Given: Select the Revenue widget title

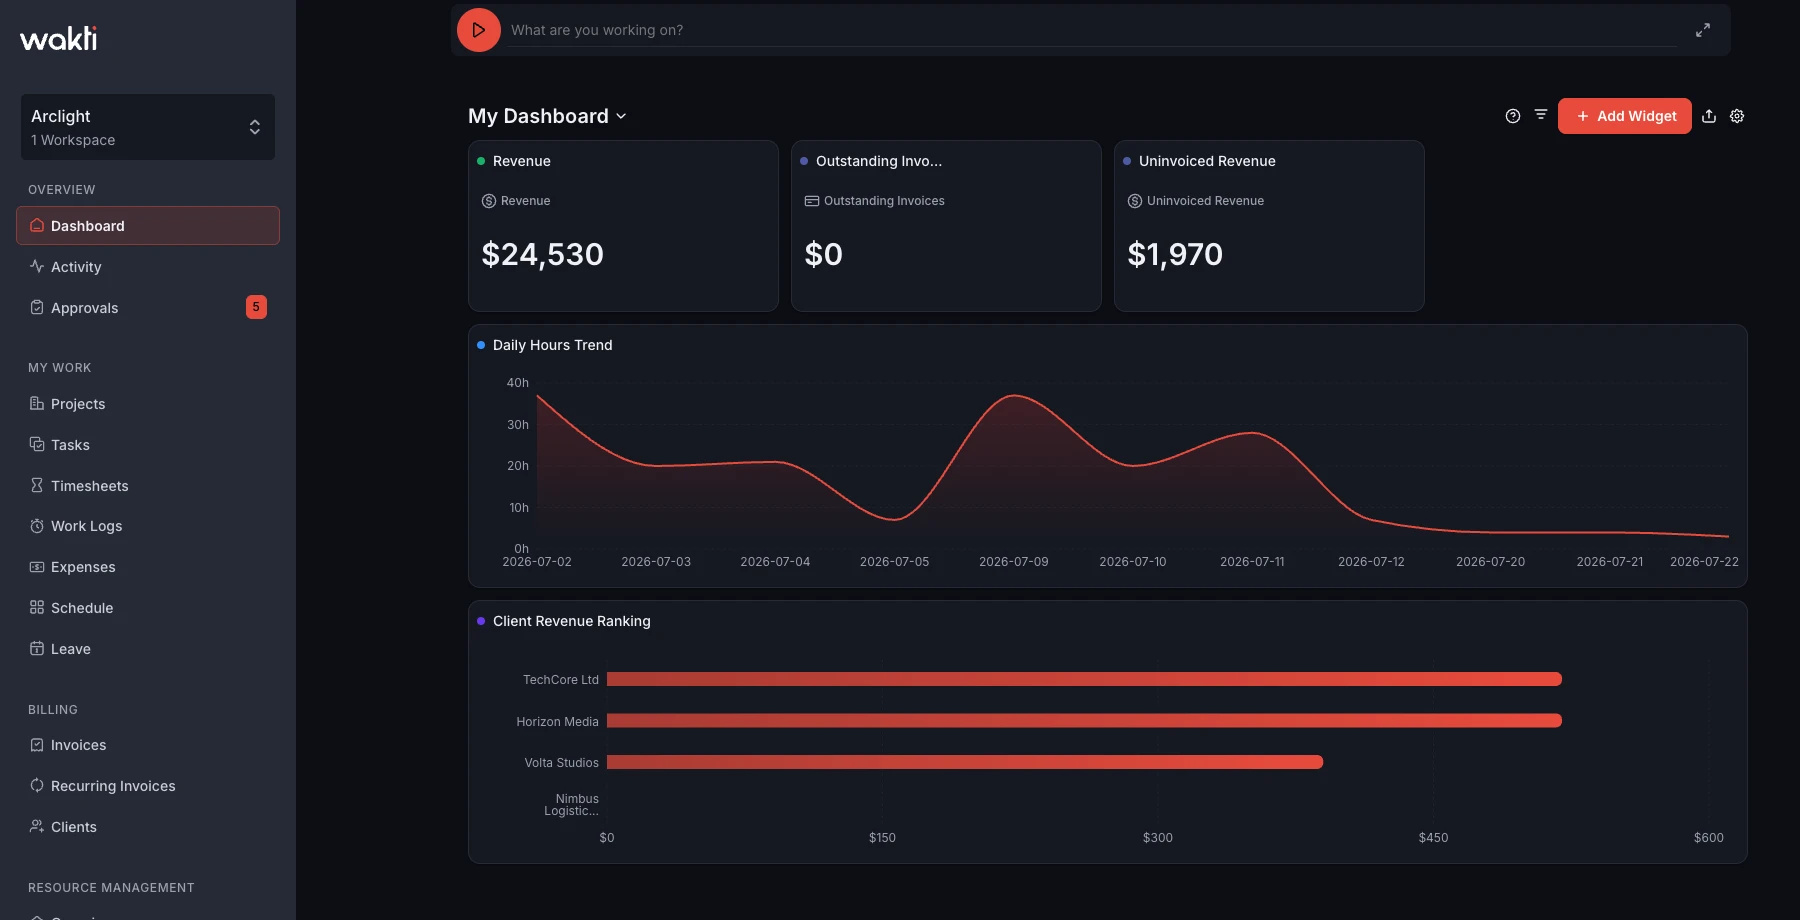Looking at the screenshot, I should pyautogui.click(x=522, y=161).
